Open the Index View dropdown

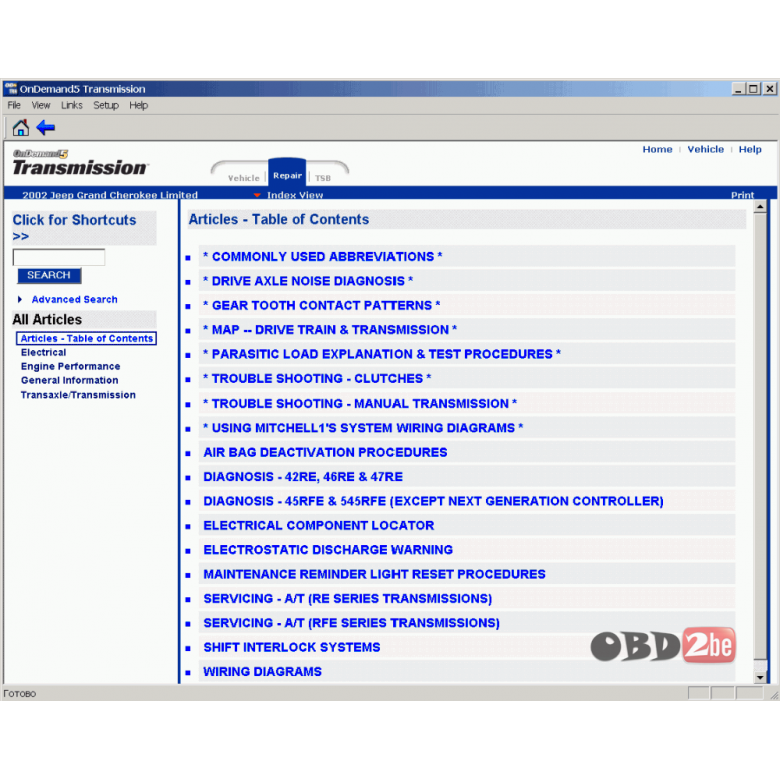click(290, 195)
